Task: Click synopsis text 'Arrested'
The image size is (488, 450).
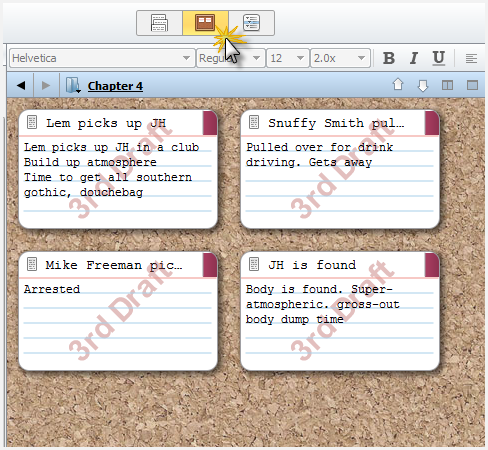Action: 52,289
